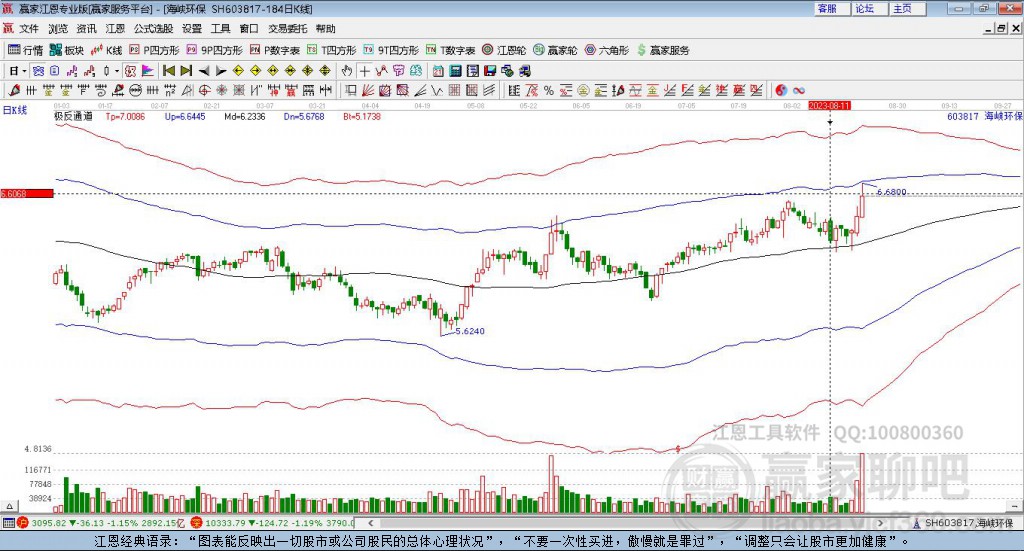The height and width of the screenshot is (551, 1024).
Task: Open the 设置 menu
Action: tap(192, 29)
